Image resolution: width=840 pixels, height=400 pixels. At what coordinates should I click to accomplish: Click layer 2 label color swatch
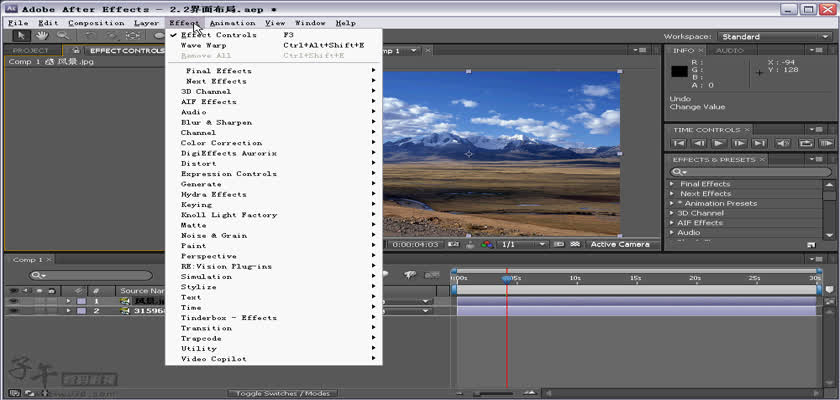81,311
